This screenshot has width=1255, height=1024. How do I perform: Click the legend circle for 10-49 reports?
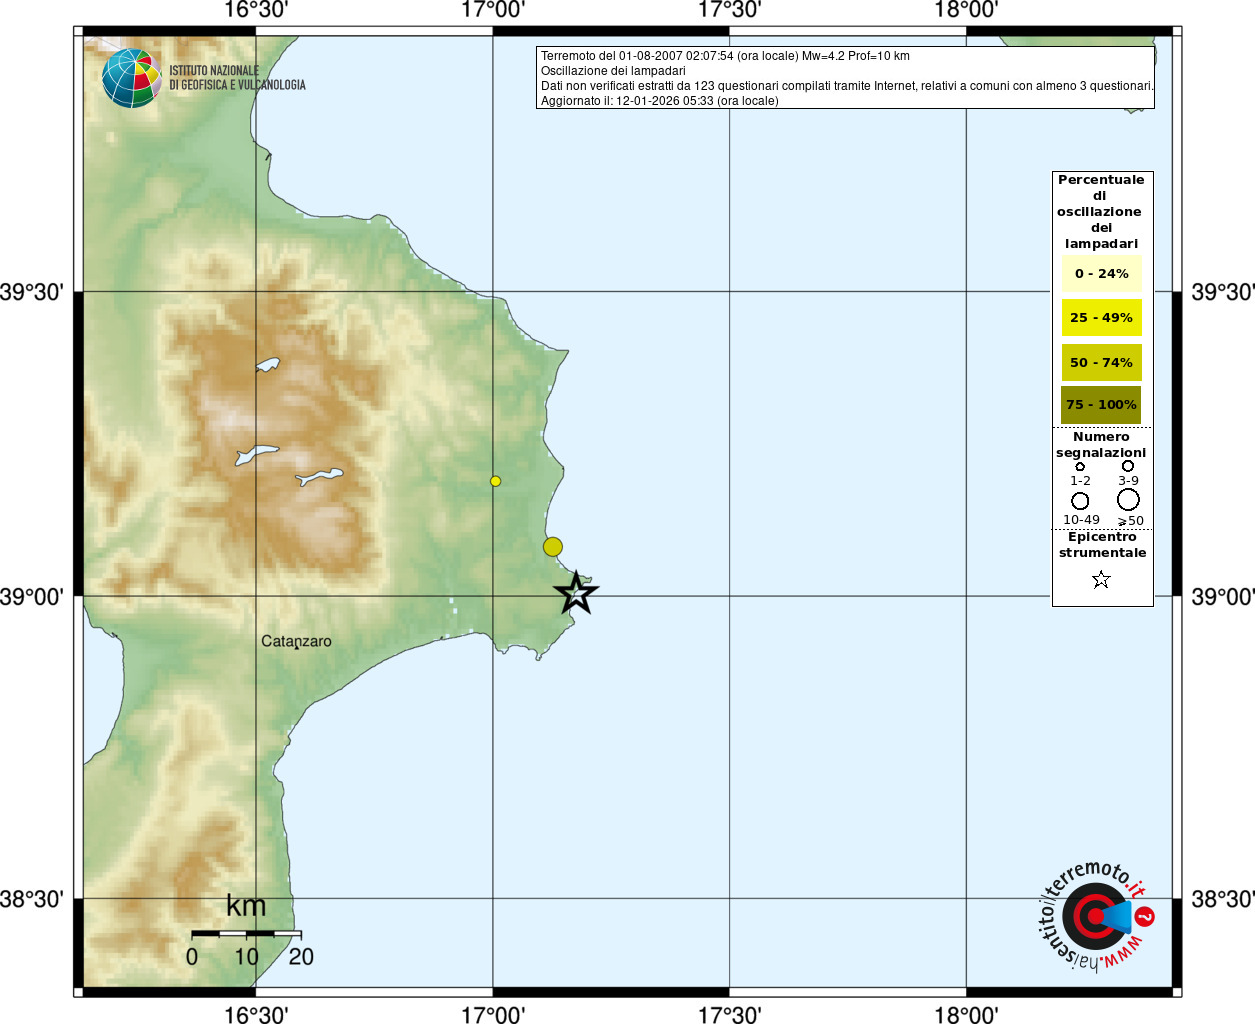[1080, 500]
